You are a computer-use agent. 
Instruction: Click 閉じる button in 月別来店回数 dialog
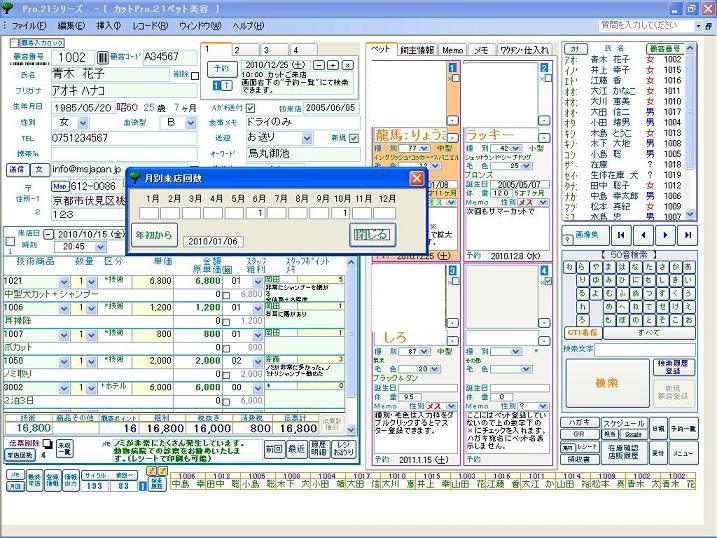click(x=372, y=235)
